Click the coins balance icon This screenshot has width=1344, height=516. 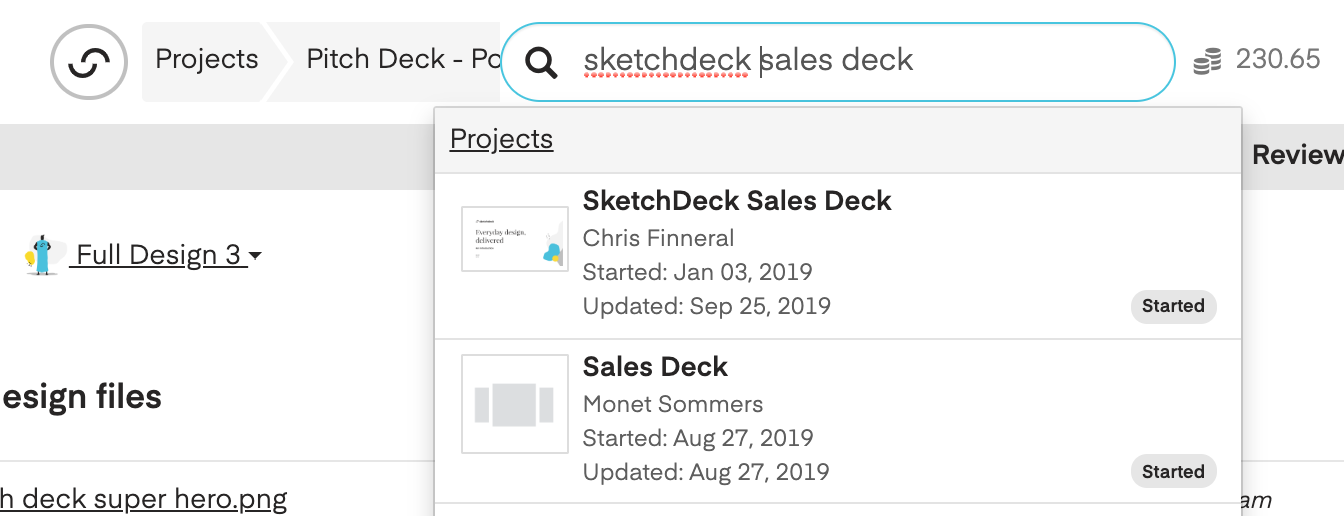click(x=1208, y=62)
